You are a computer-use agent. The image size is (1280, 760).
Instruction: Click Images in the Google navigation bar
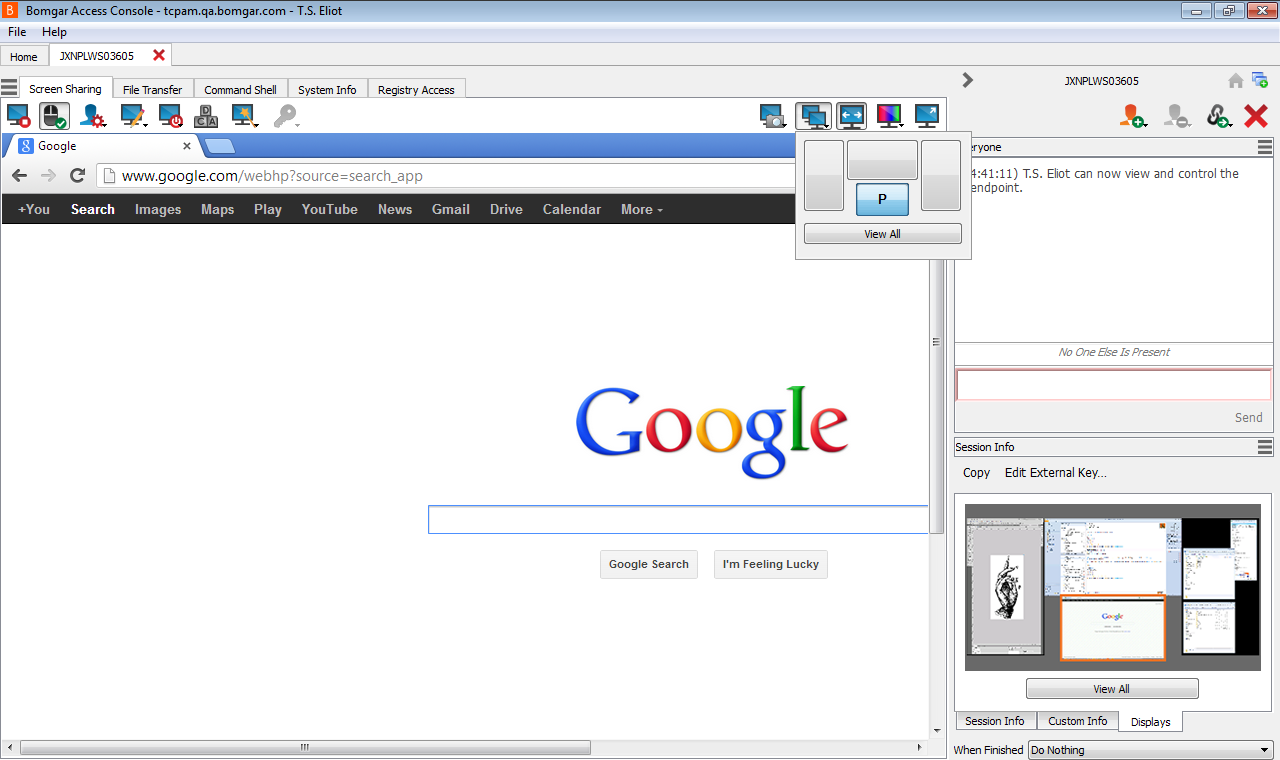click(x=158, y=209)
